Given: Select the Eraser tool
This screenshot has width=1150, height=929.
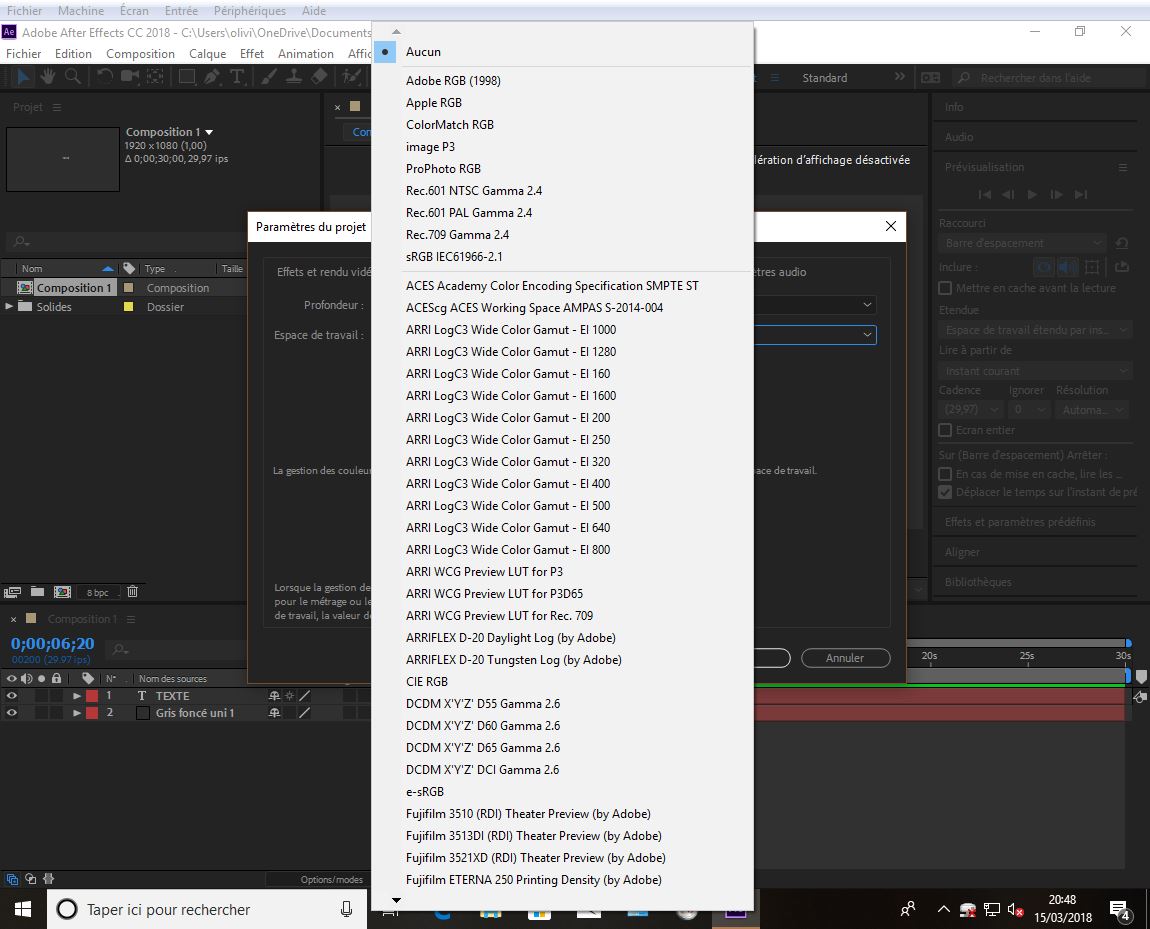Looking at the screenshot, I should coord(319,76).
